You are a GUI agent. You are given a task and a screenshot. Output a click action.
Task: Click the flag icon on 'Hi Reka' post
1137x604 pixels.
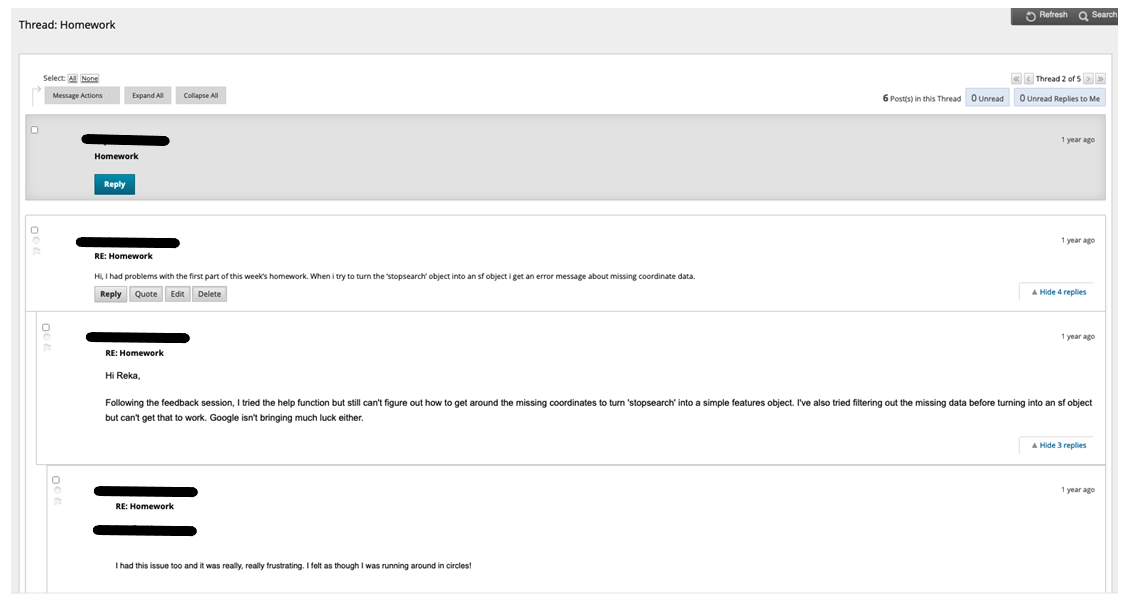[x=47, y=347]
